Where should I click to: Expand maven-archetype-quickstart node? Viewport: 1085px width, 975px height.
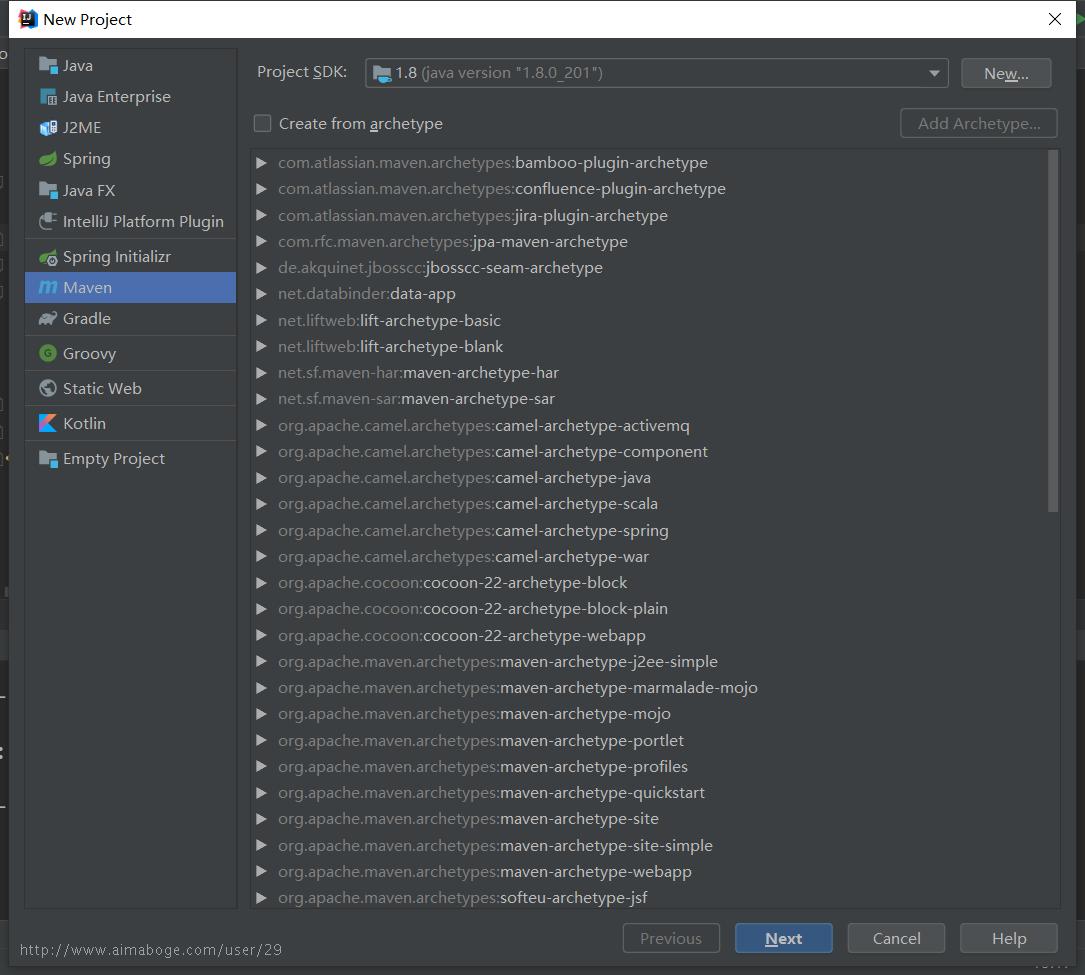tap(261, 792)
